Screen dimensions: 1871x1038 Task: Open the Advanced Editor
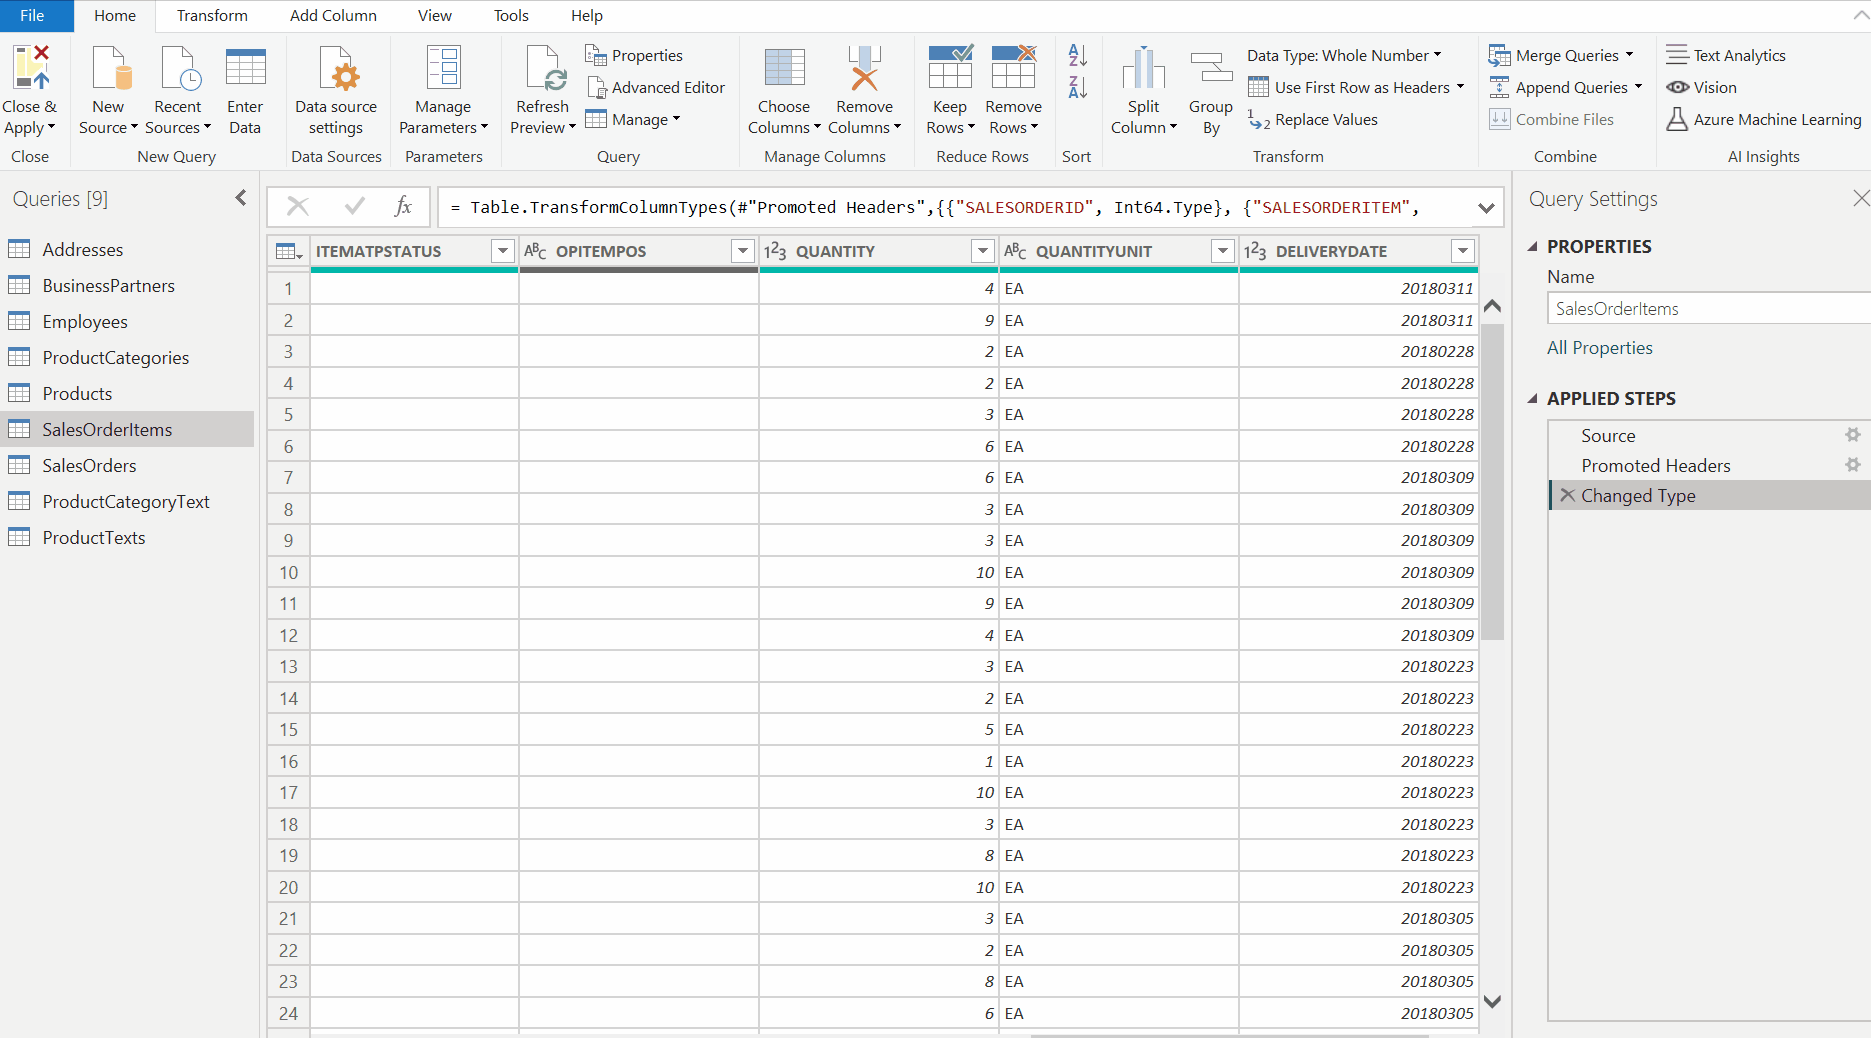coord(656,87)
